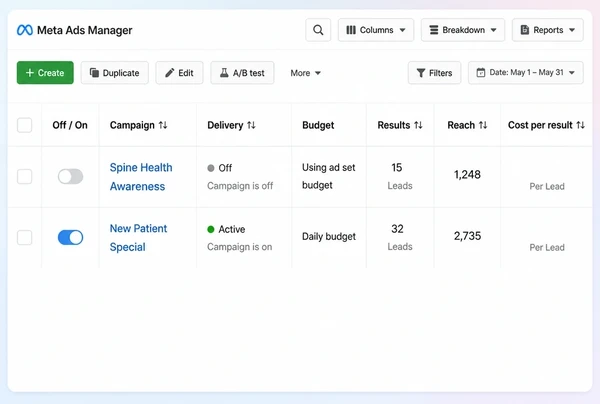The image size is (600, 404).
Task: Click the "Campaign is off" text
Action: (x=240, y=186)
